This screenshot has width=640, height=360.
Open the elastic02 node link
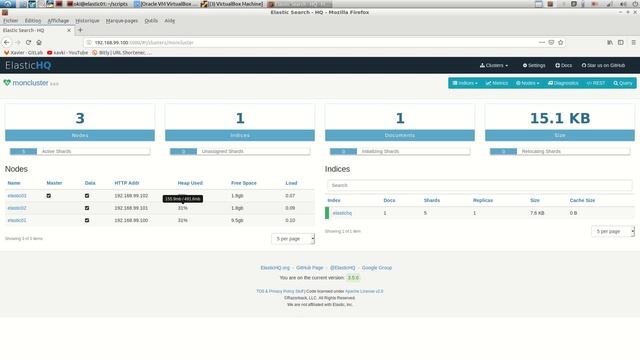pos(17,208)
